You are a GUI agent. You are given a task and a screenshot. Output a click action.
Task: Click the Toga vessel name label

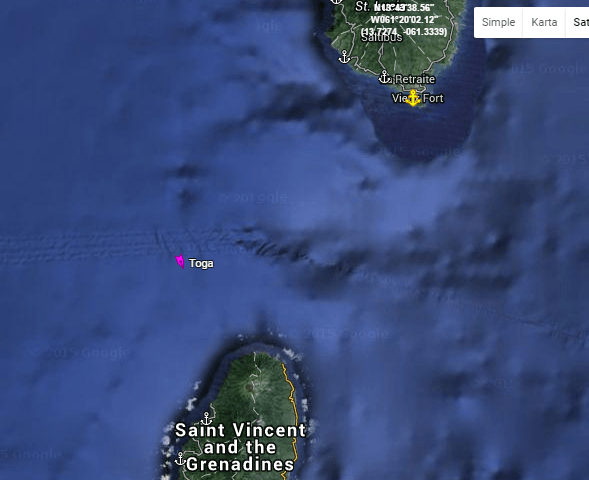(201, 263)
